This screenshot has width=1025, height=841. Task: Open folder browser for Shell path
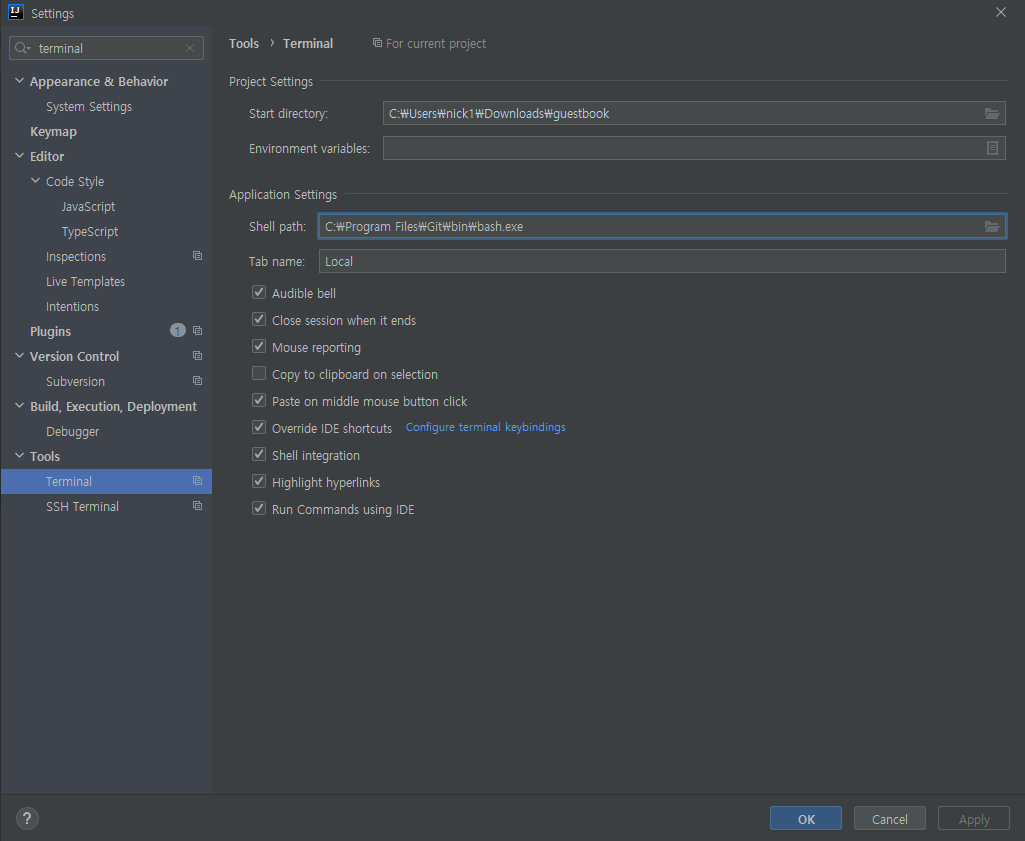991,226
